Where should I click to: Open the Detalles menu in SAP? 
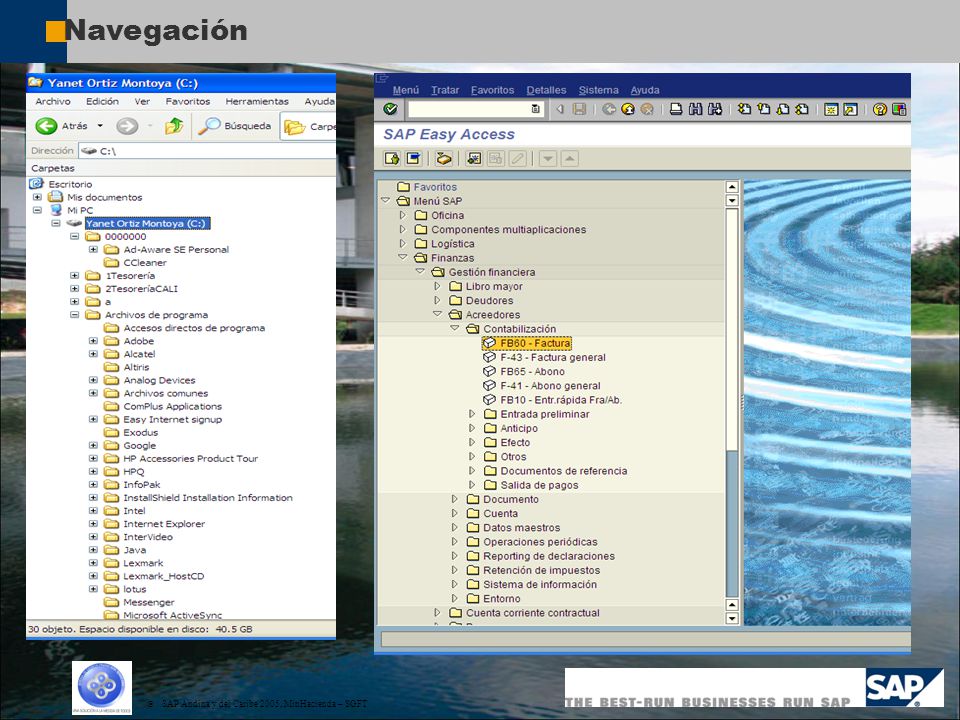(546, 90)
